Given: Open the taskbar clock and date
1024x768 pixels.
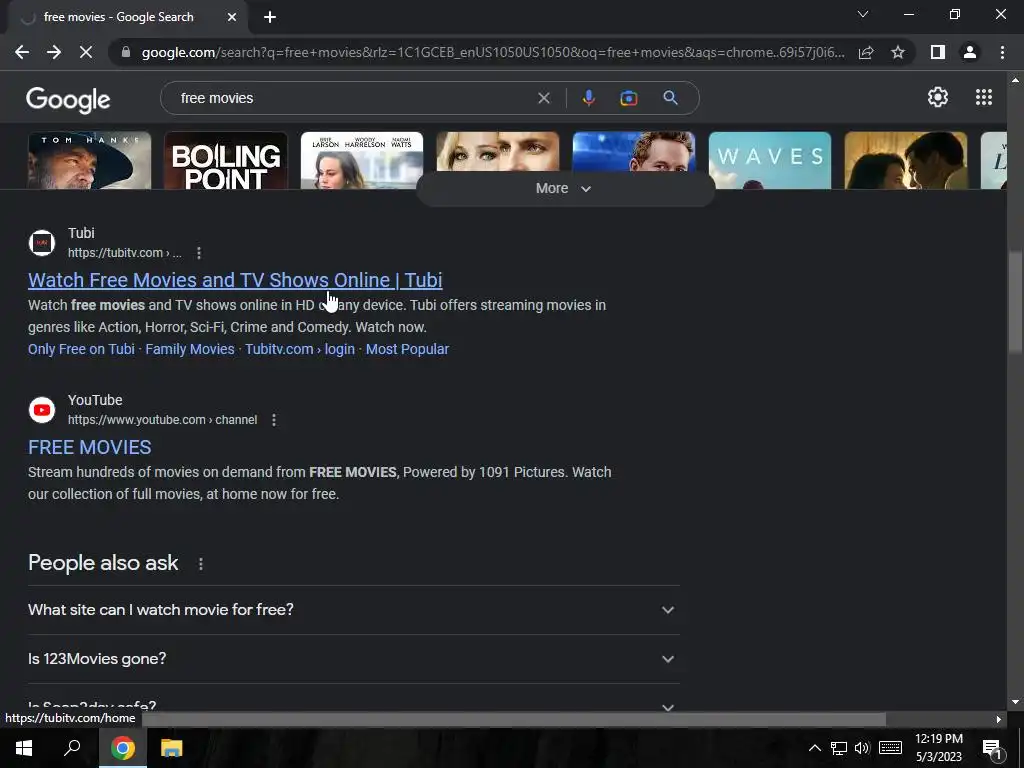Looking at the screenshot, I should point(938,748).
